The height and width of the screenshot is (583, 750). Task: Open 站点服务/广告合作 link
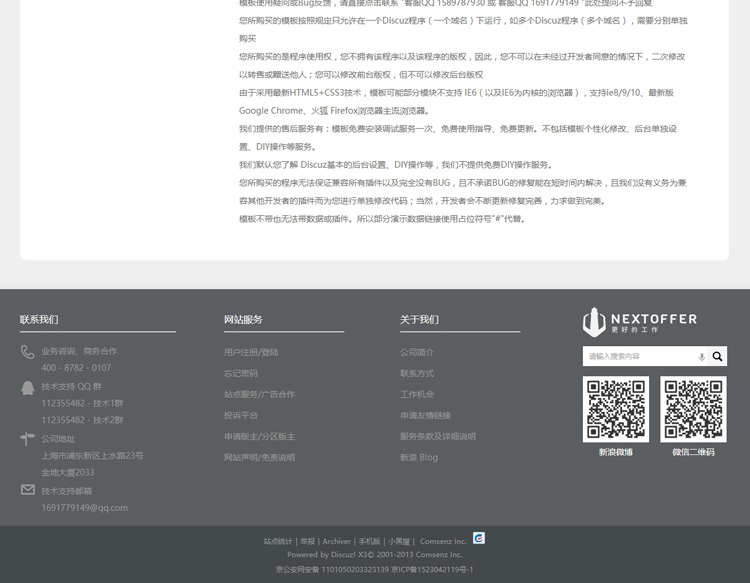[259, 394]
